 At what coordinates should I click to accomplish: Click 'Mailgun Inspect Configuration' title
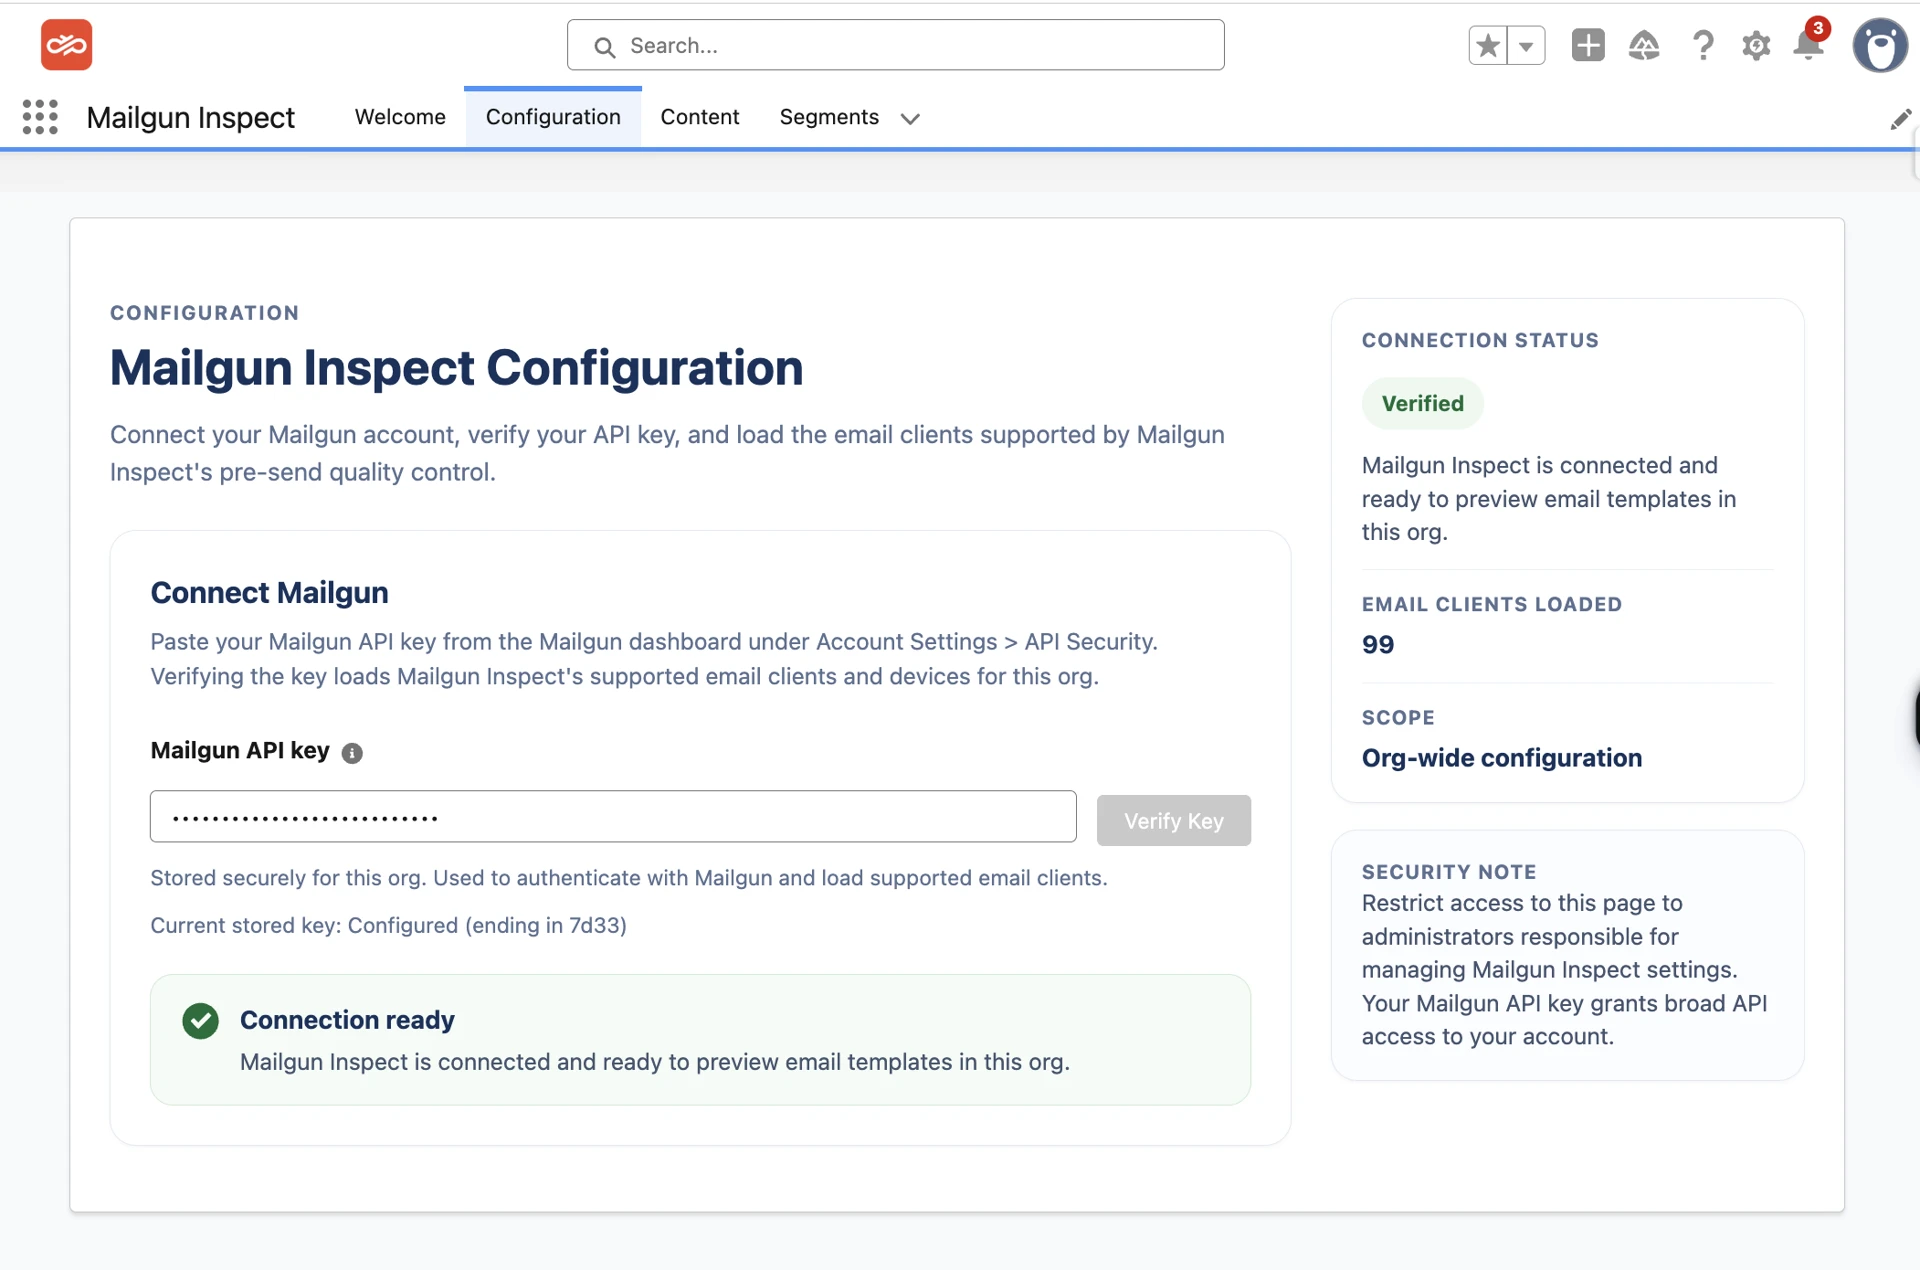click(x=456, y=367)
